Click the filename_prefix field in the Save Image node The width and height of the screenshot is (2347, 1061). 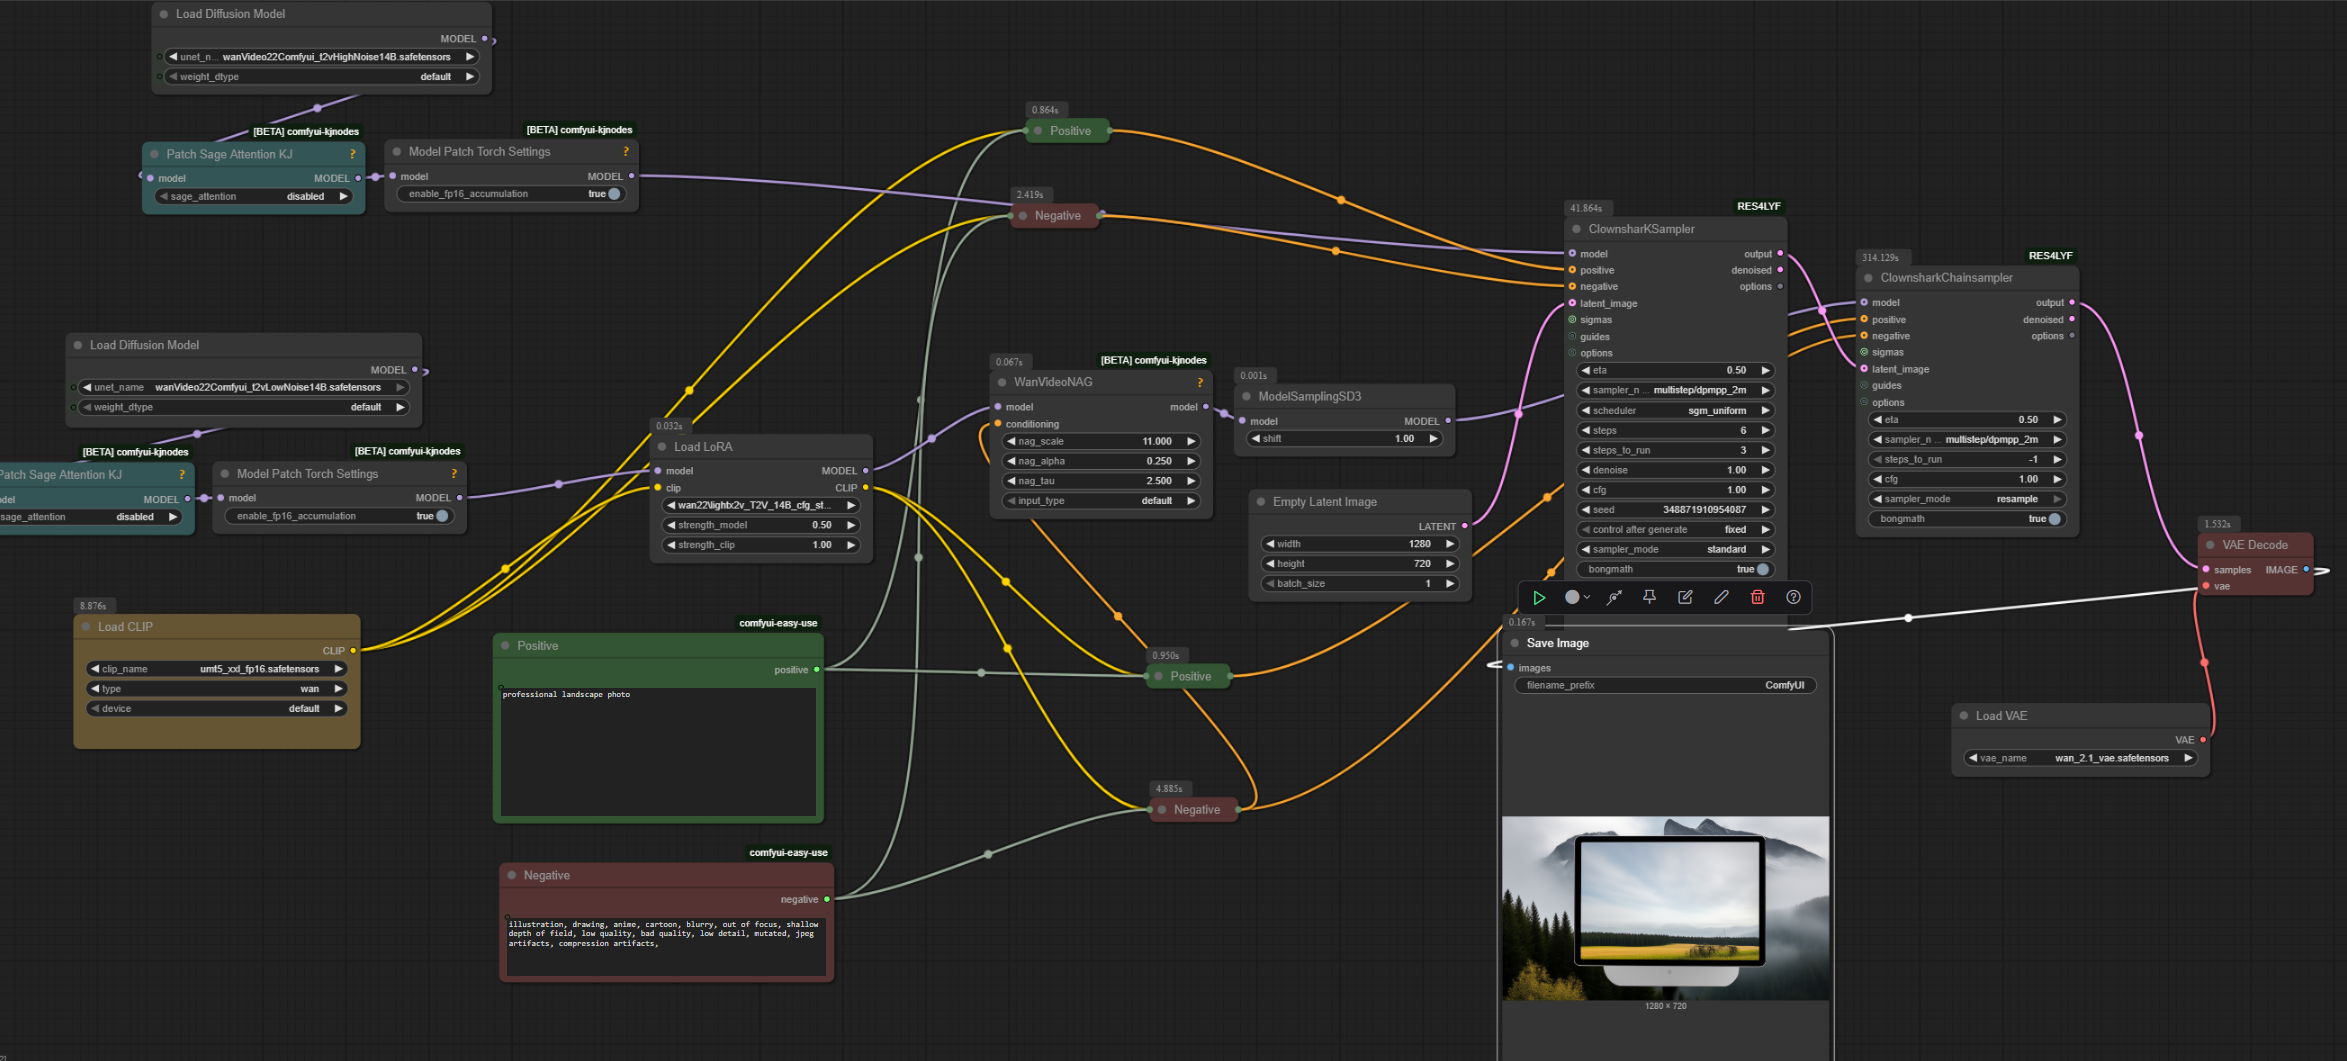click(x=1665, y=685)
